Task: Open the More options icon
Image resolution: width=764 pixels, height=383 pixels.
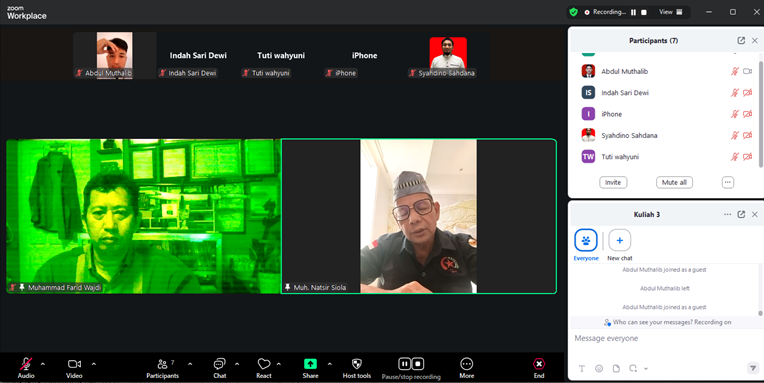Action: tap(466, 364)
